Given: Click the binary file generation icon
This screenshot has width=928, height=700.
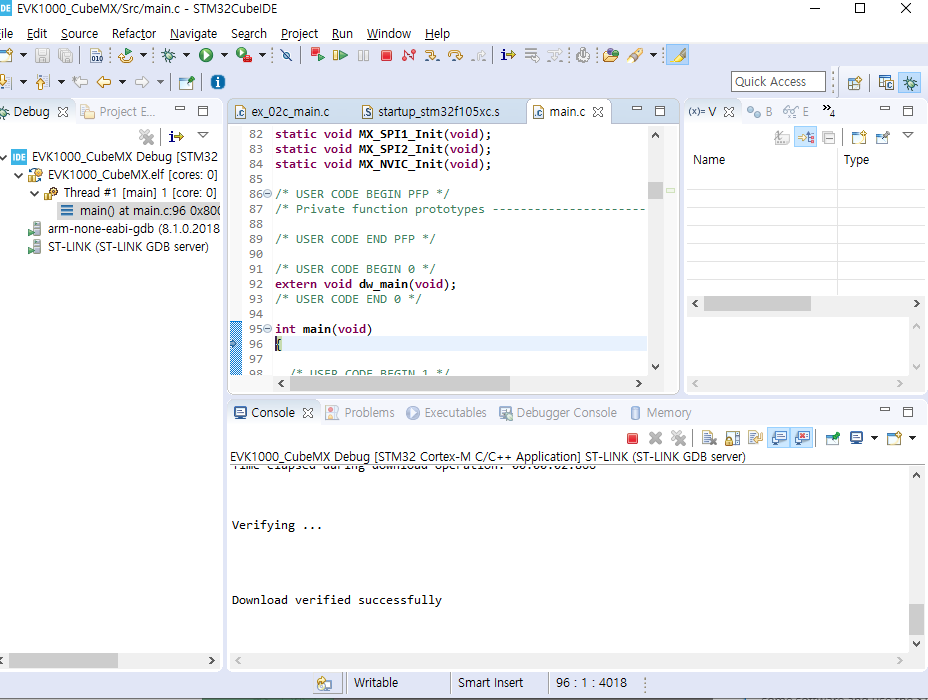Looking at the screenshot, I should (x=96, y=56).
